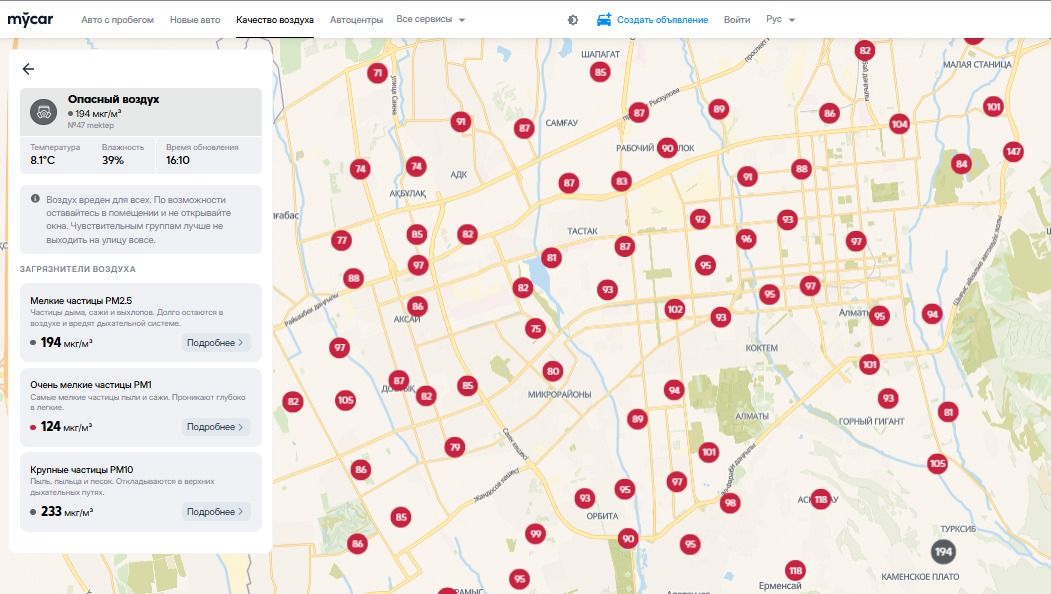1051x594 pixels.
Task: Click the 147 sensor marker on map
Action: click(1013, 152)
